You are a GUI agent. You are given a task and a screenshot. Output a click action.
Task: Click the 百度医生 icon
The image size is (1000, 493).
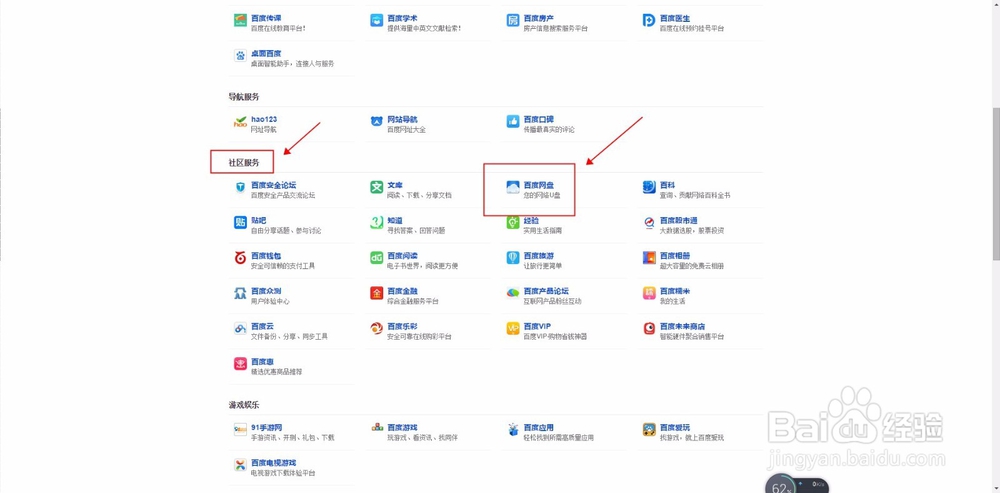(649, 21)
